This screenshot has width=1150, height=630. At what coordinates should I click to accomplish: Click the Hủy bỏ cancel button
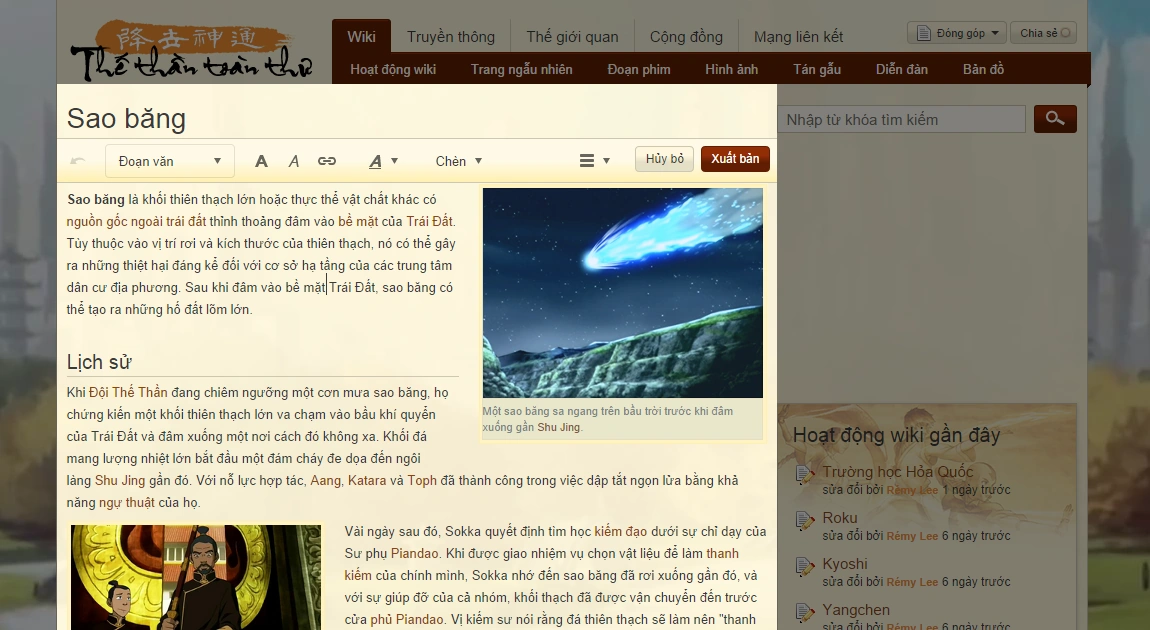pyautogui.click(x=664, y=159)
